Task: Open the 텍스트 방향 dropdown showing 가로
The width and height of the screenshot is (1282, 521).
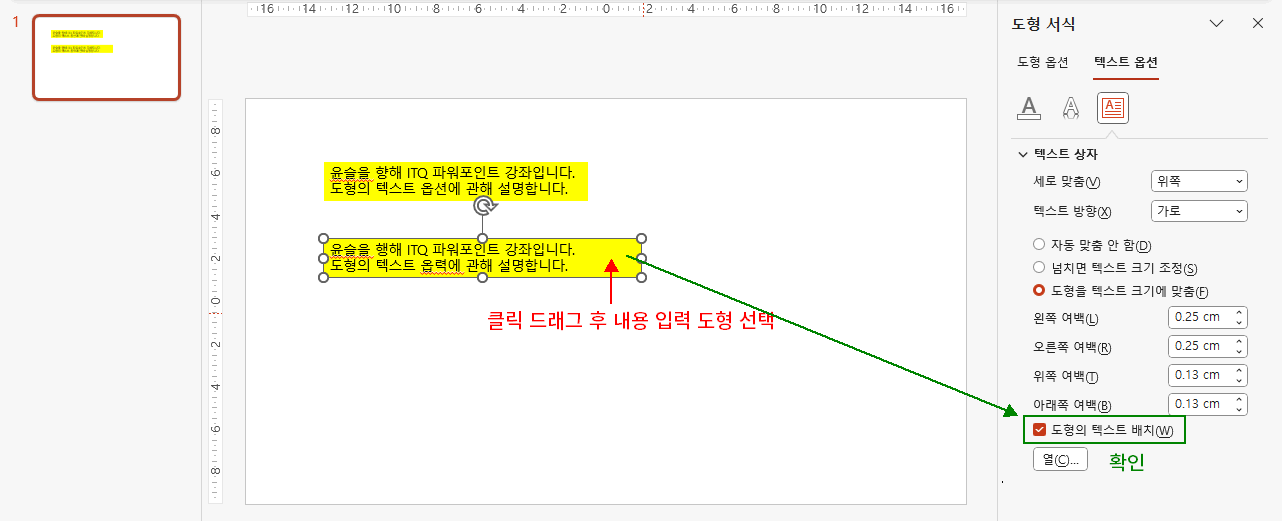Action: point(1200,211)
